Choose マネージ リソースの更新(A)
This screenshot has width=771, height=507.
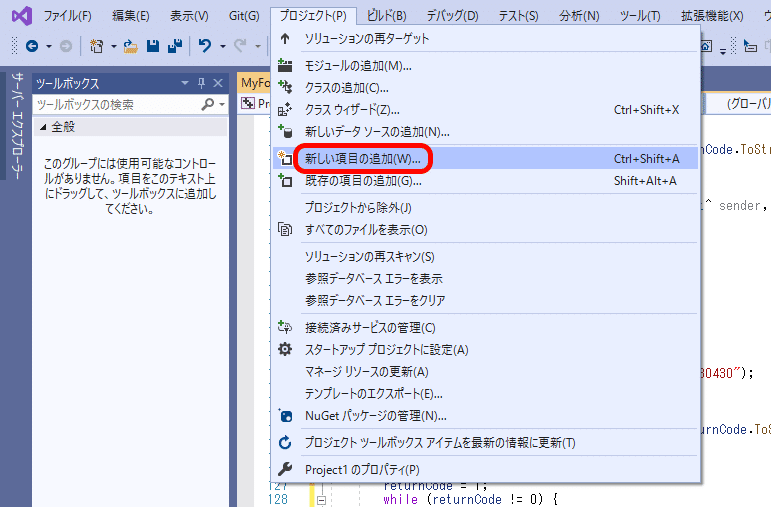click(485, 372)
